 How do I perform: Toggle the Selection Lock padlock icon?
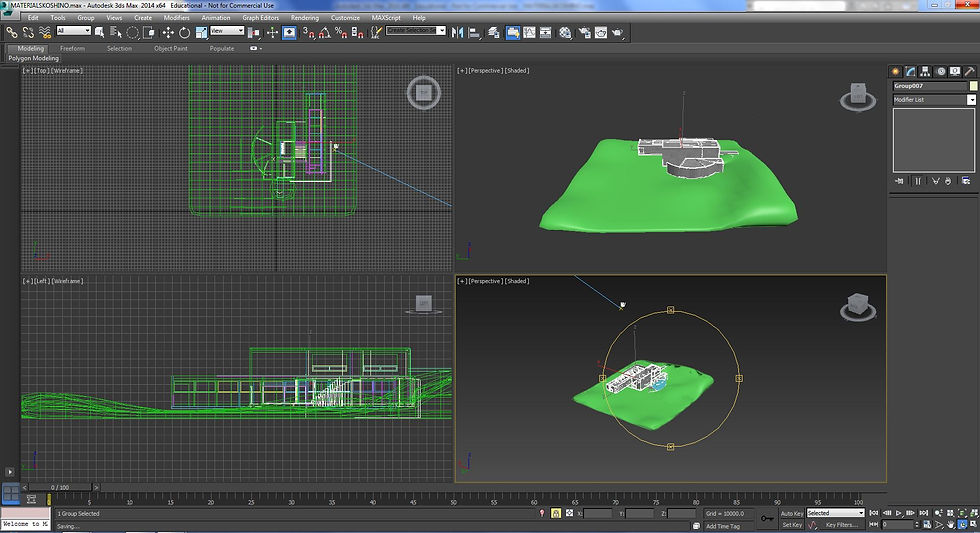tap(556, 513)
